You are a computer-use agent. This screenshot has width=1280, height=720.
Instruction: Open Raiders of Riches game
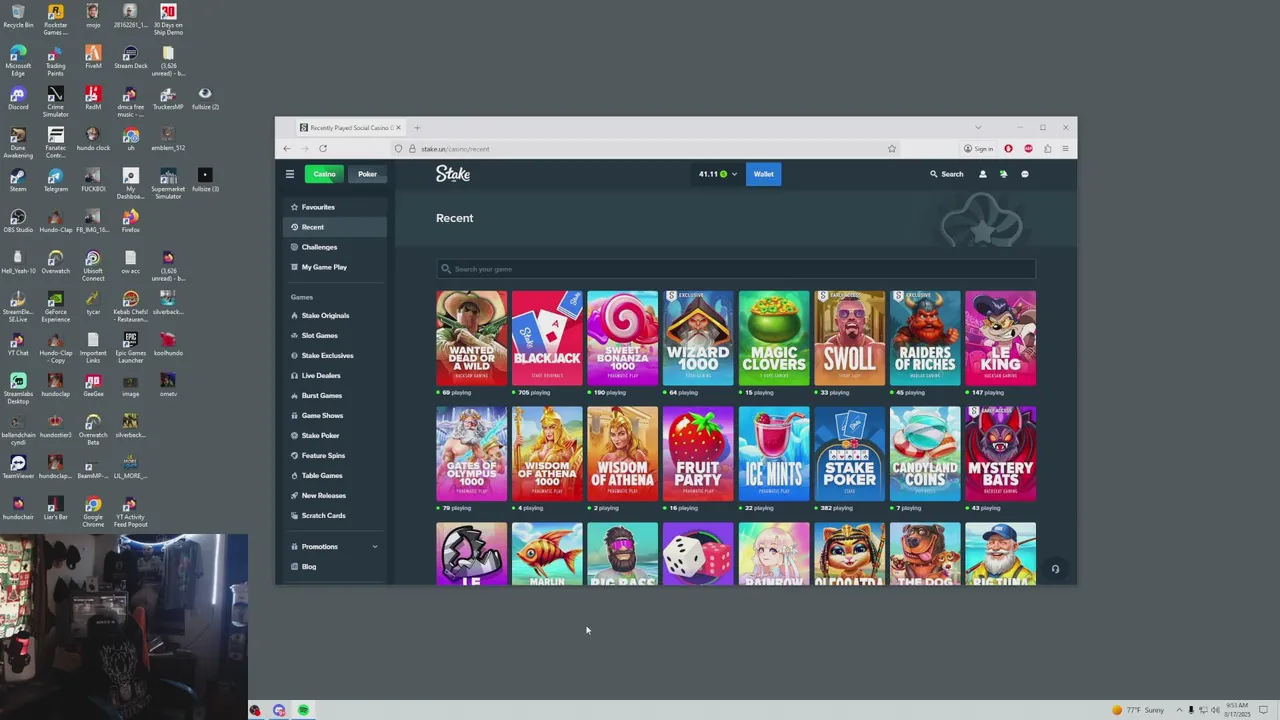[925, 338]
